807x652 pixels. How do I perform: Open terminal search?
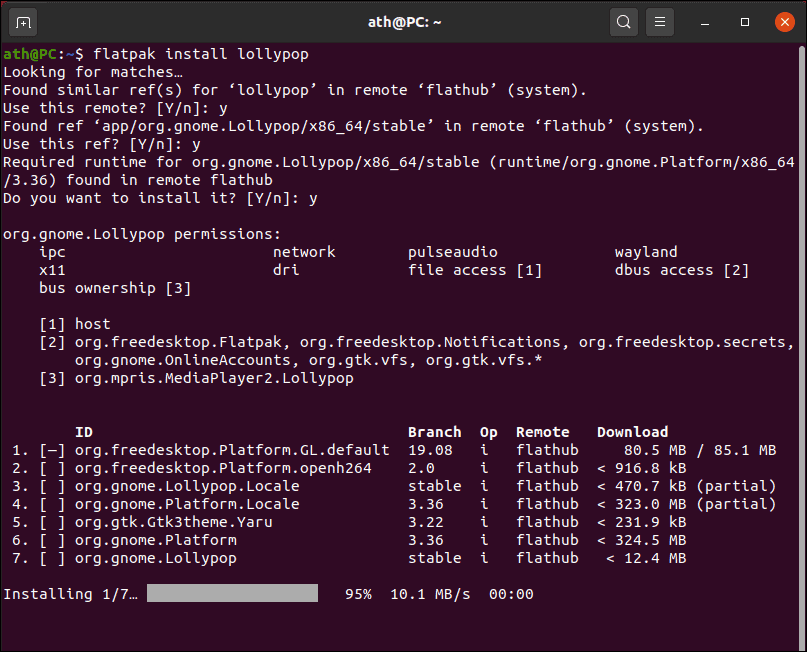coord(623,22)
